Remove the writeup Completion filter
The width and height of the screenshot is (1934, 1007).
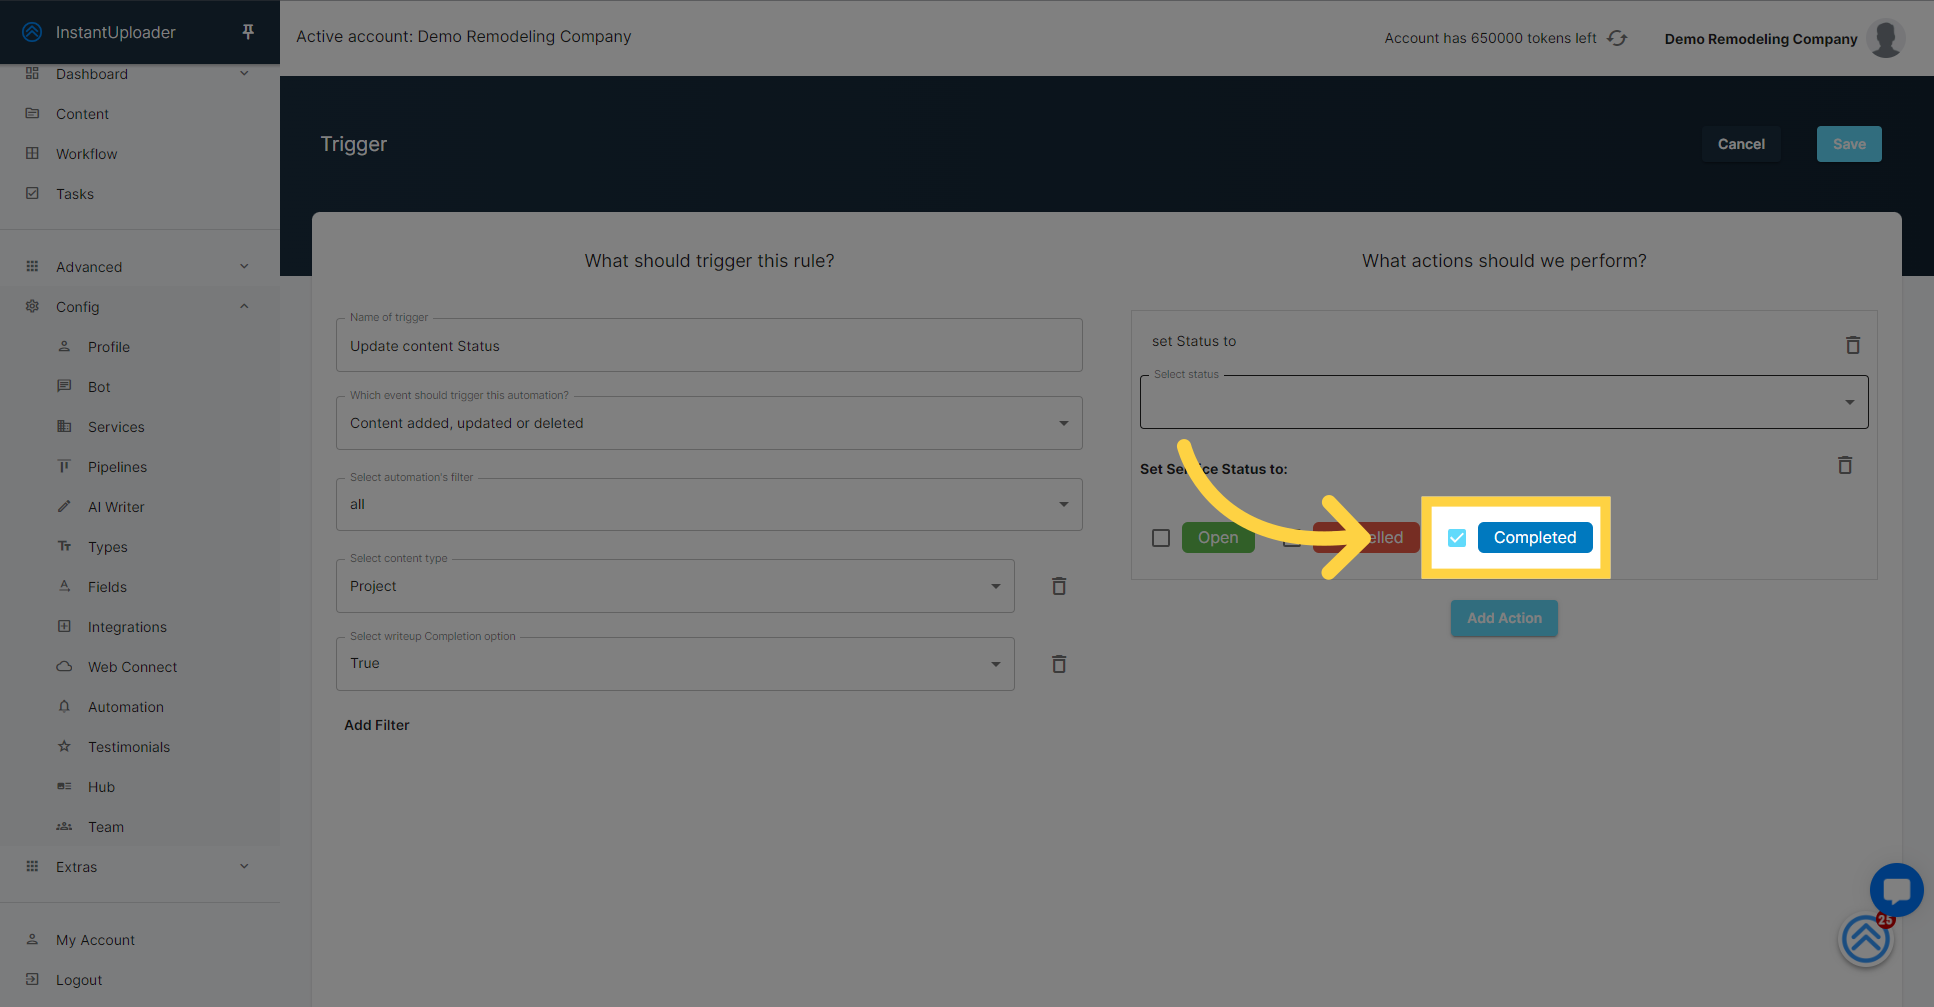point(1059,664)
